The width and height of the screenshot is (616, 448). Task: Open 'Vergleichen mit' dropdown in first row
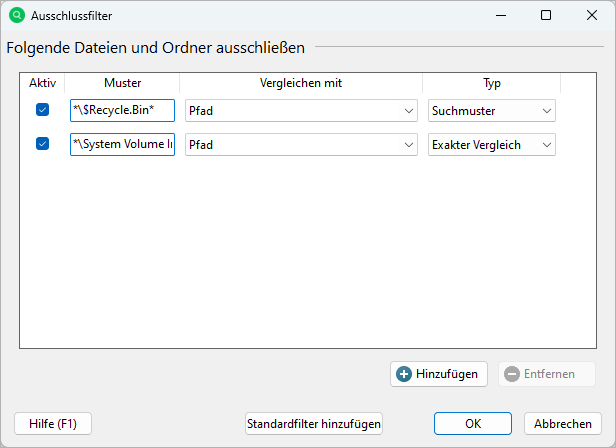[301, 111]
